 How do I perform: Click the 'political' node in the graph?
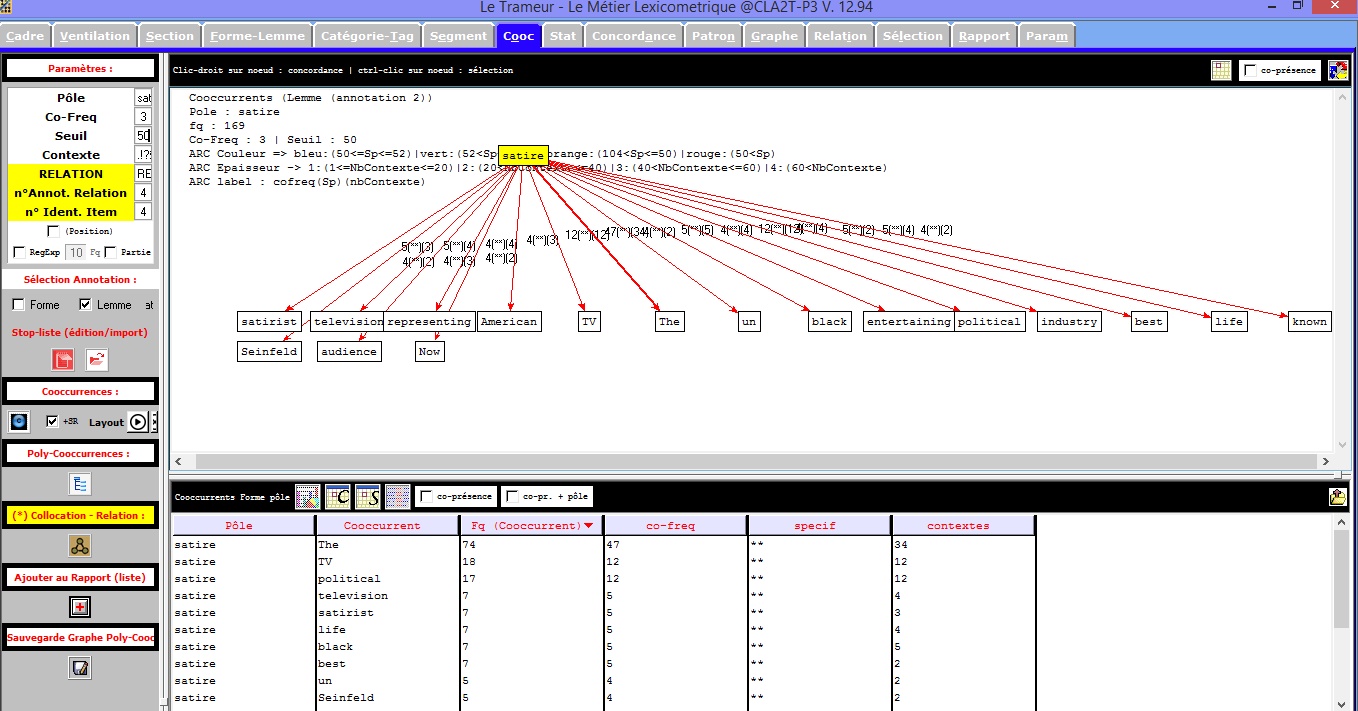click(989, 322)
